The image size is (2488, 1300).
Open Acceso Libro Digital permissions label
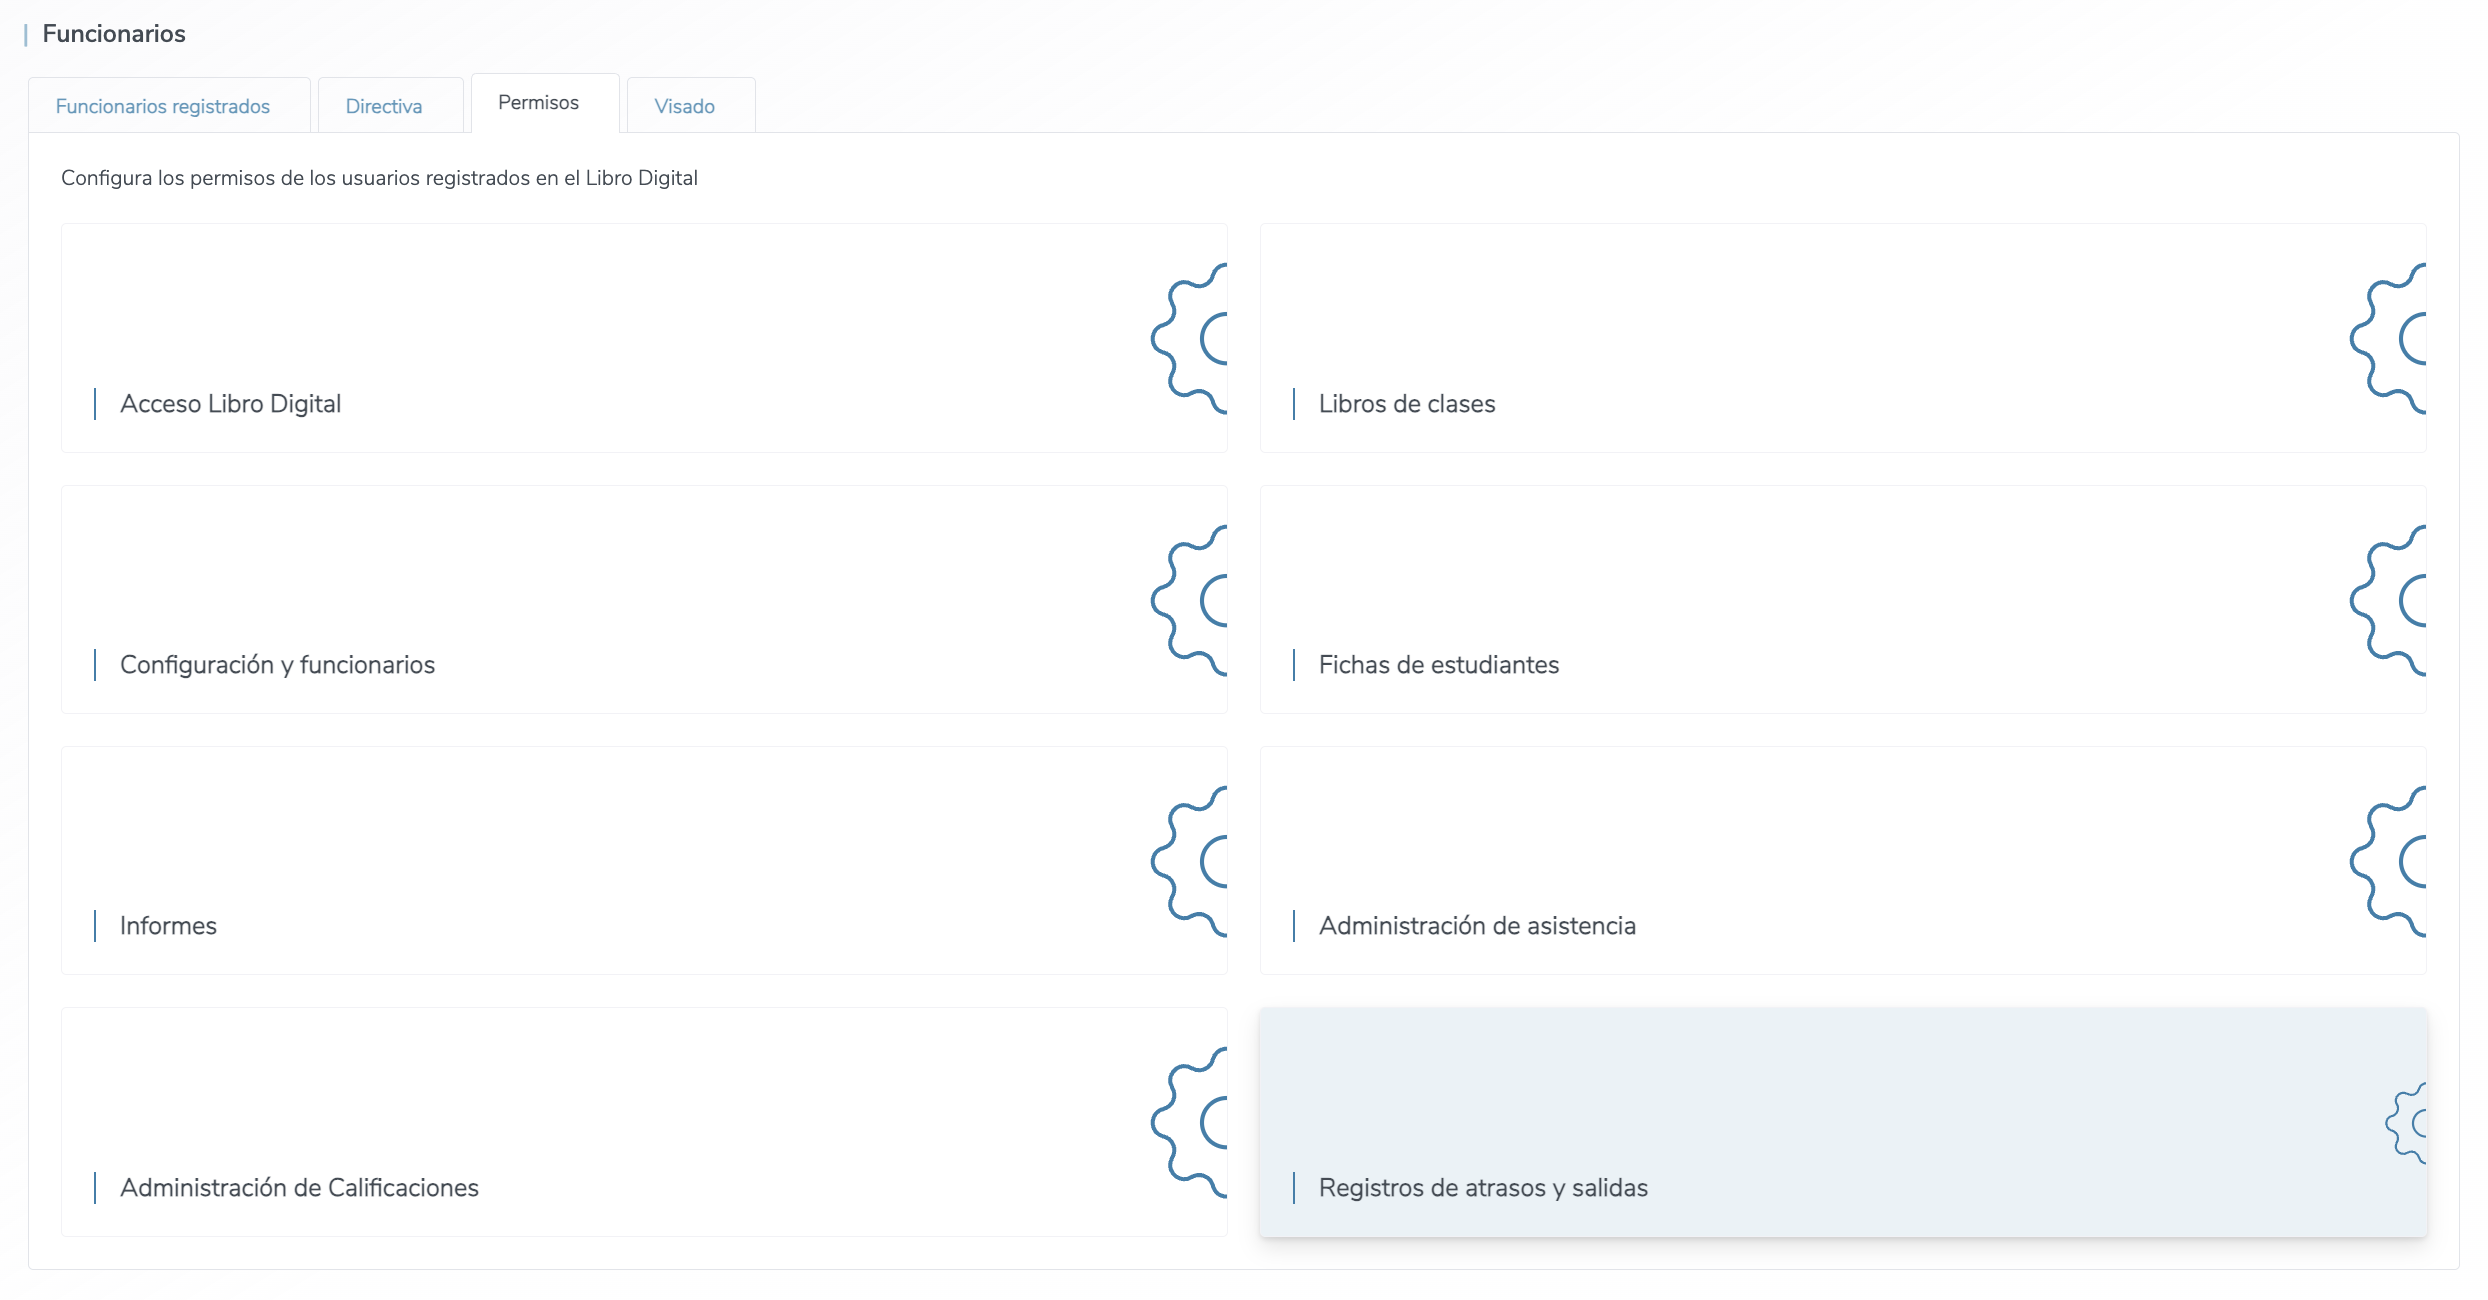click(x=230, y=404)
